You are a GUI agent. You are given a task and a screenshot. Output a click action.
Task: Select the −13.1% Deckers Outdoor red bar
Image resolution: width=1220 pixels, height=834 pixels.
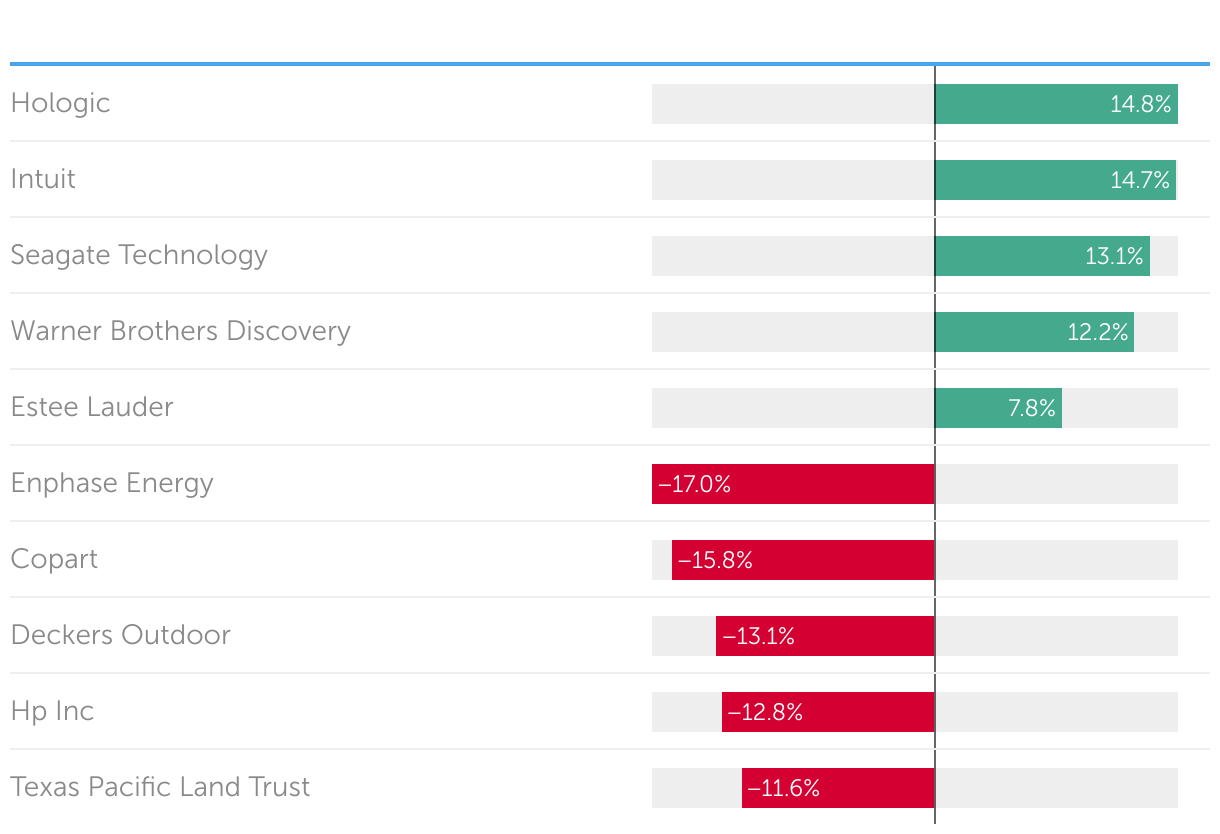pos(825,636)
